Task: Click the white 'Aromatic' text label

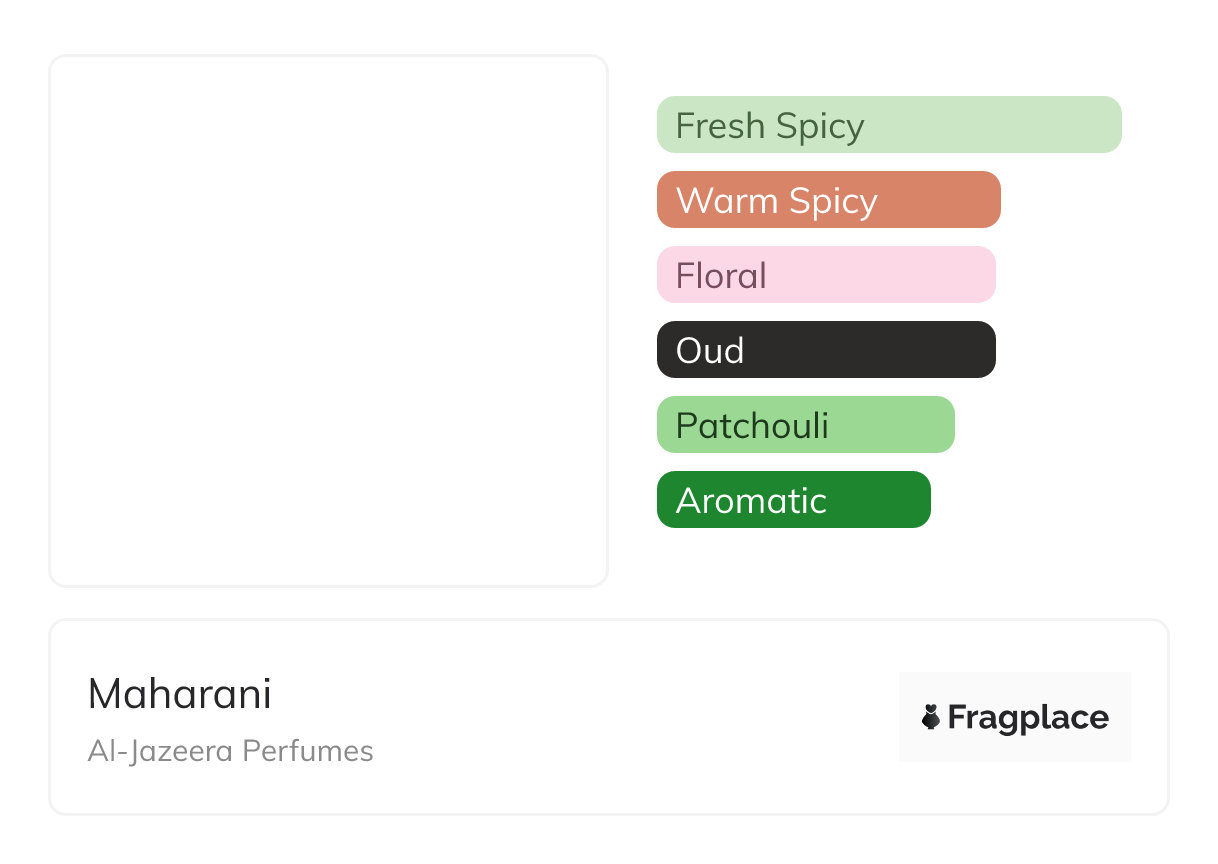Action: click(751, 501)
